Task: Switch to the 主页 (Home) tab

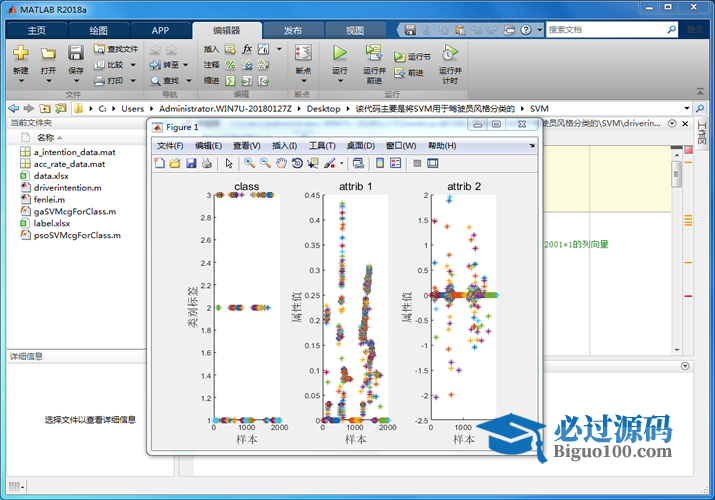Action: [36, 31]
